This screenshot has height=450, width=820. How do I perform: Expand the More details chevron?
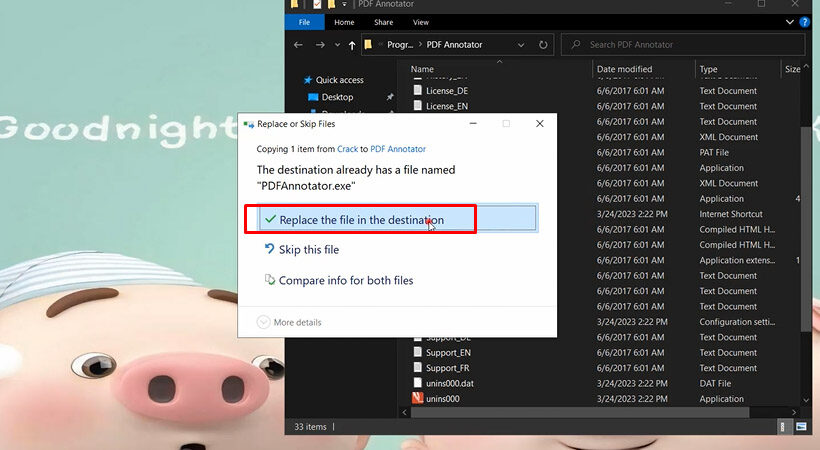264,322
